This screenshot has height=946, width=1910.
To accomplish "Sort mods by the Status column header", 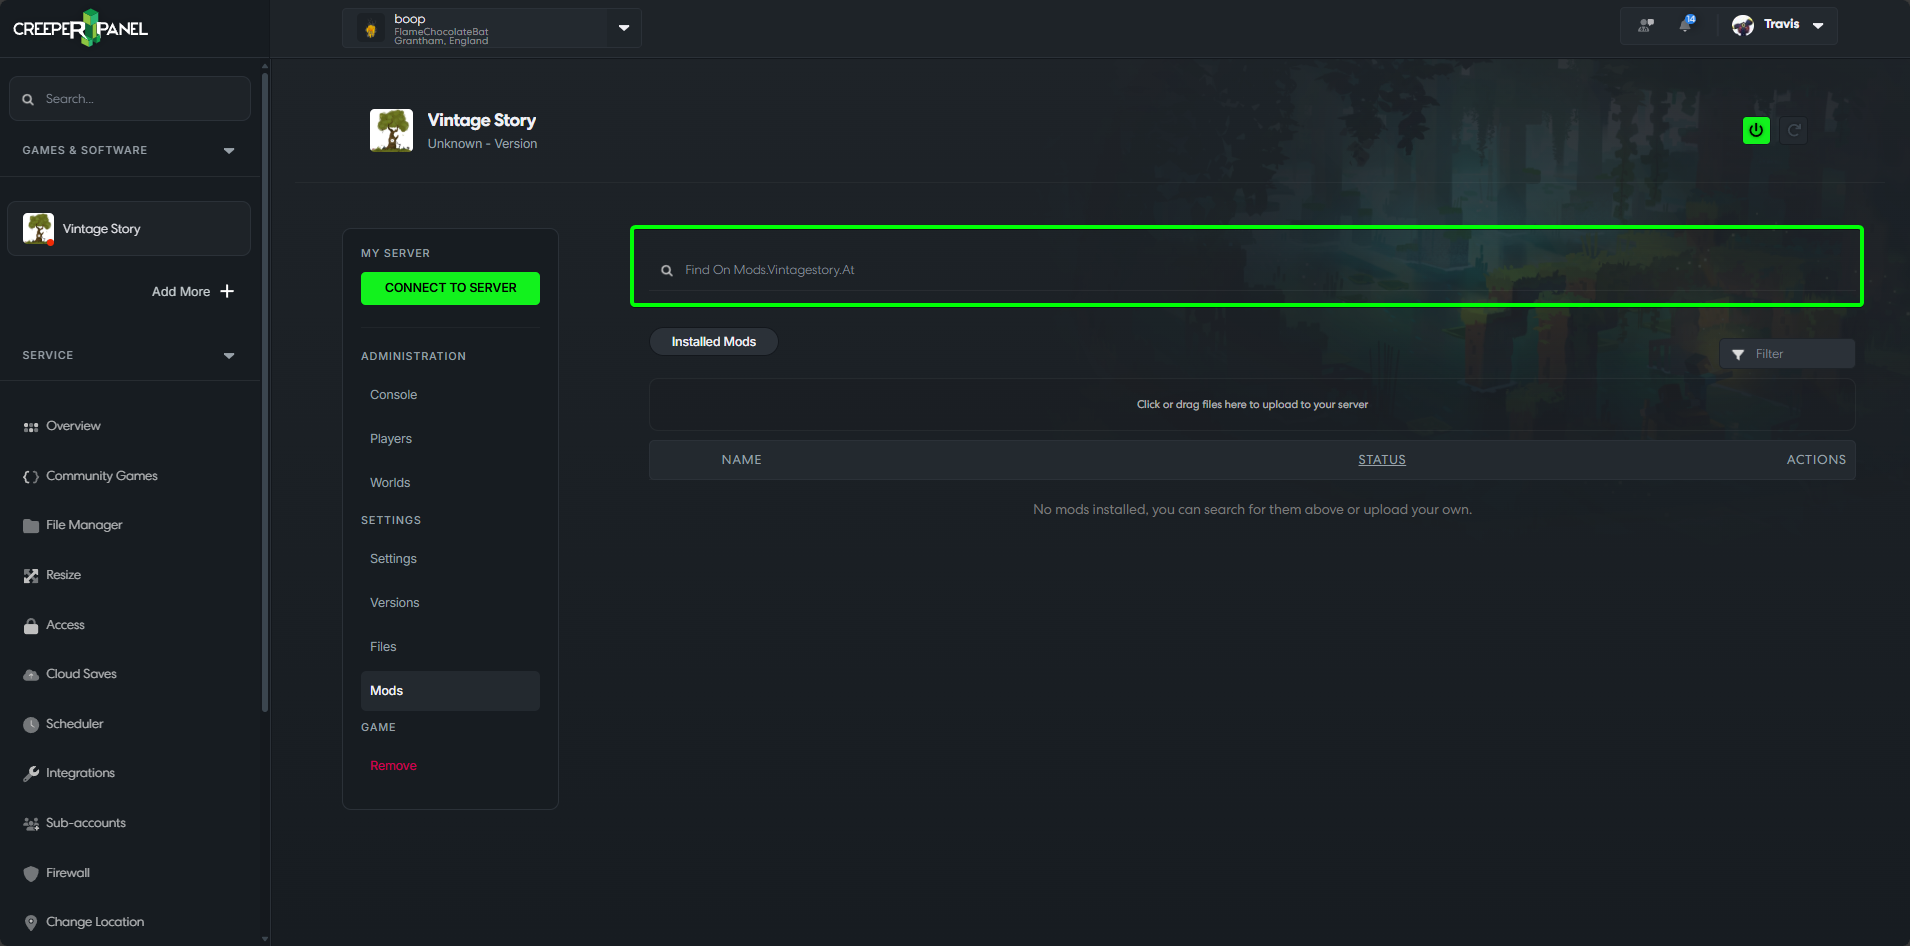I will [1381, 460].
